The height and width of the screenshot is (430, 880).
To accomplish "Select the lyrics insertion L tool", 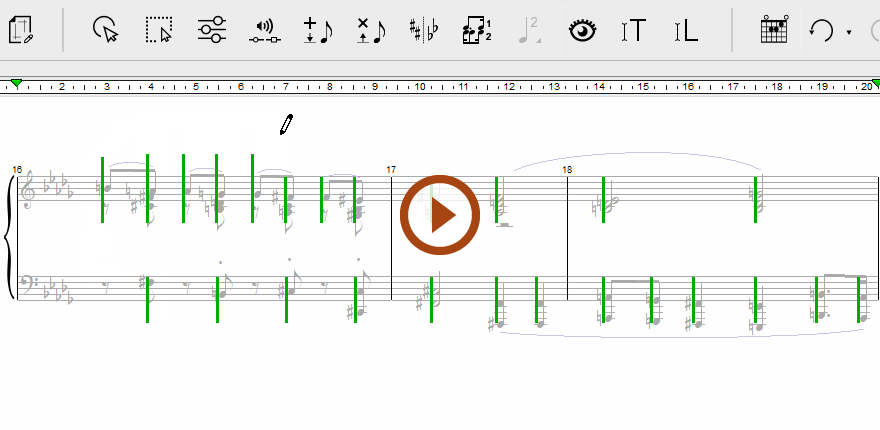I will tap(685, 30).
